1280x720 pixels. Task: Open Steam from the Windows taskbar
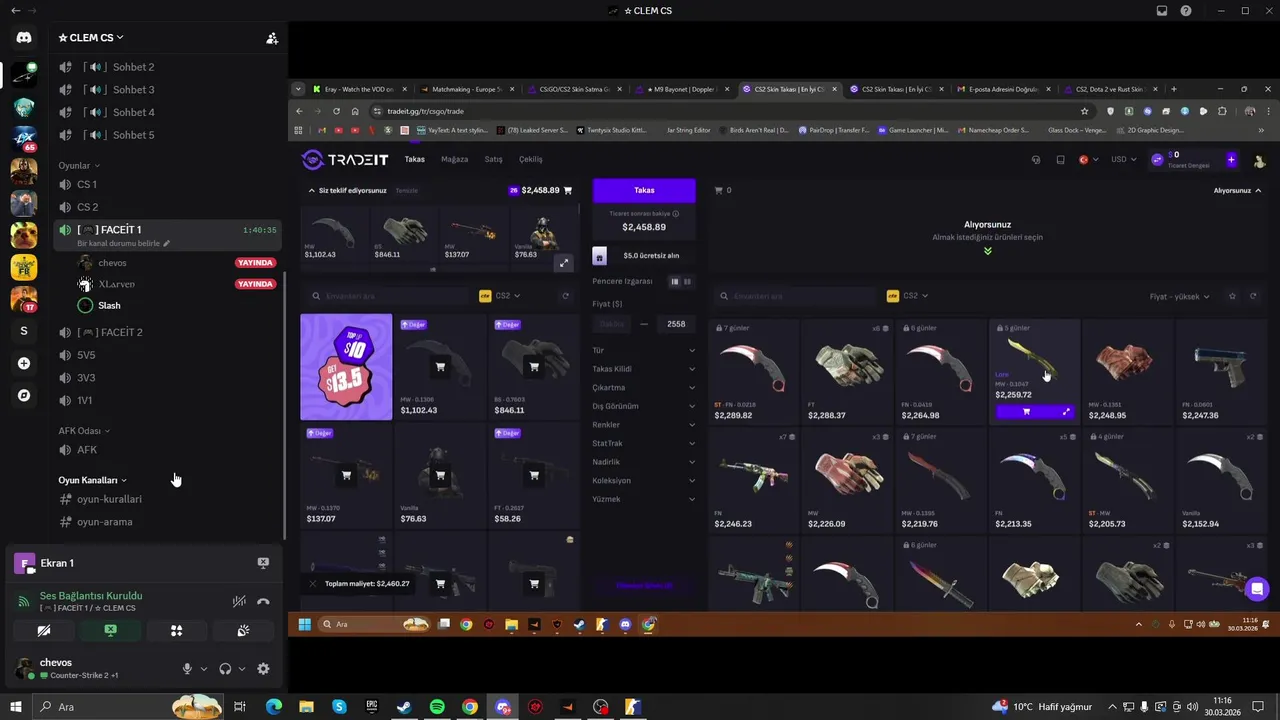coord(404,707)
